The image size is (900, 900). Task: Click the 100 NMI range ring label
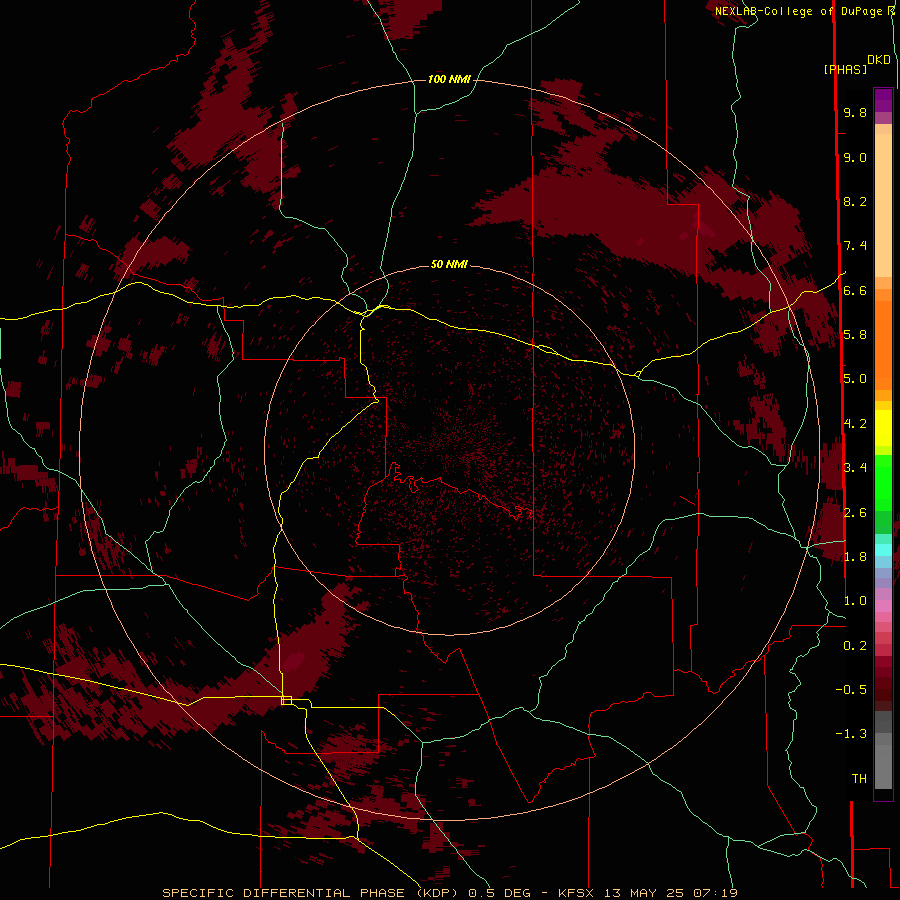(449, 79)
